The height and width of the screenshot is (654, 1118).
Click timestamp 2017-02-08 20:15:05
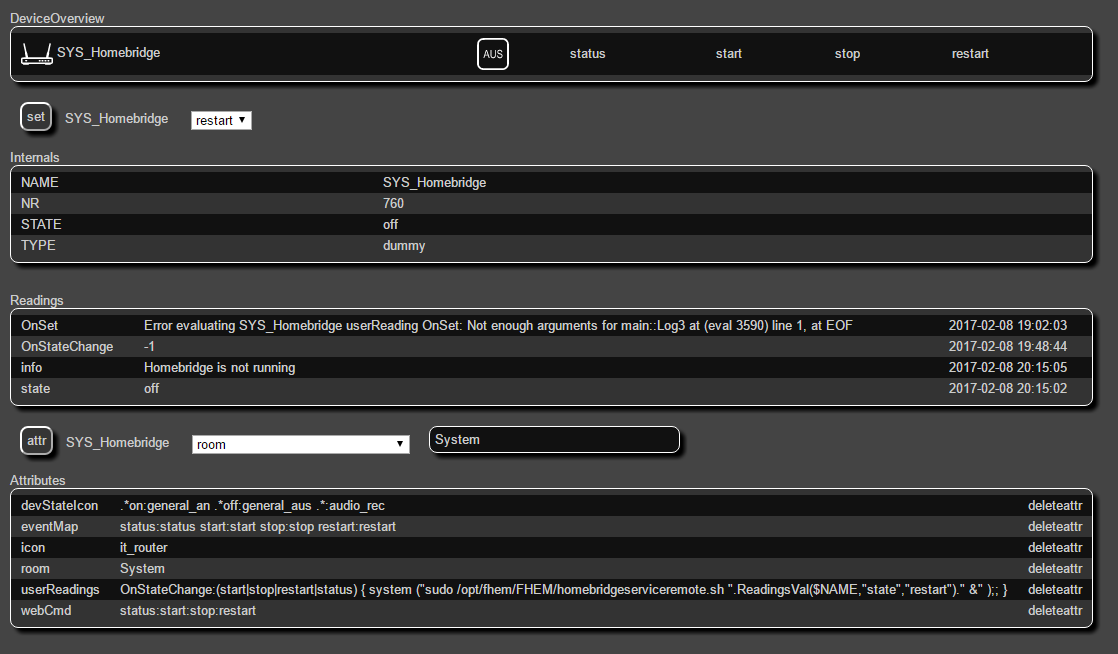[x=1007, y=367]
